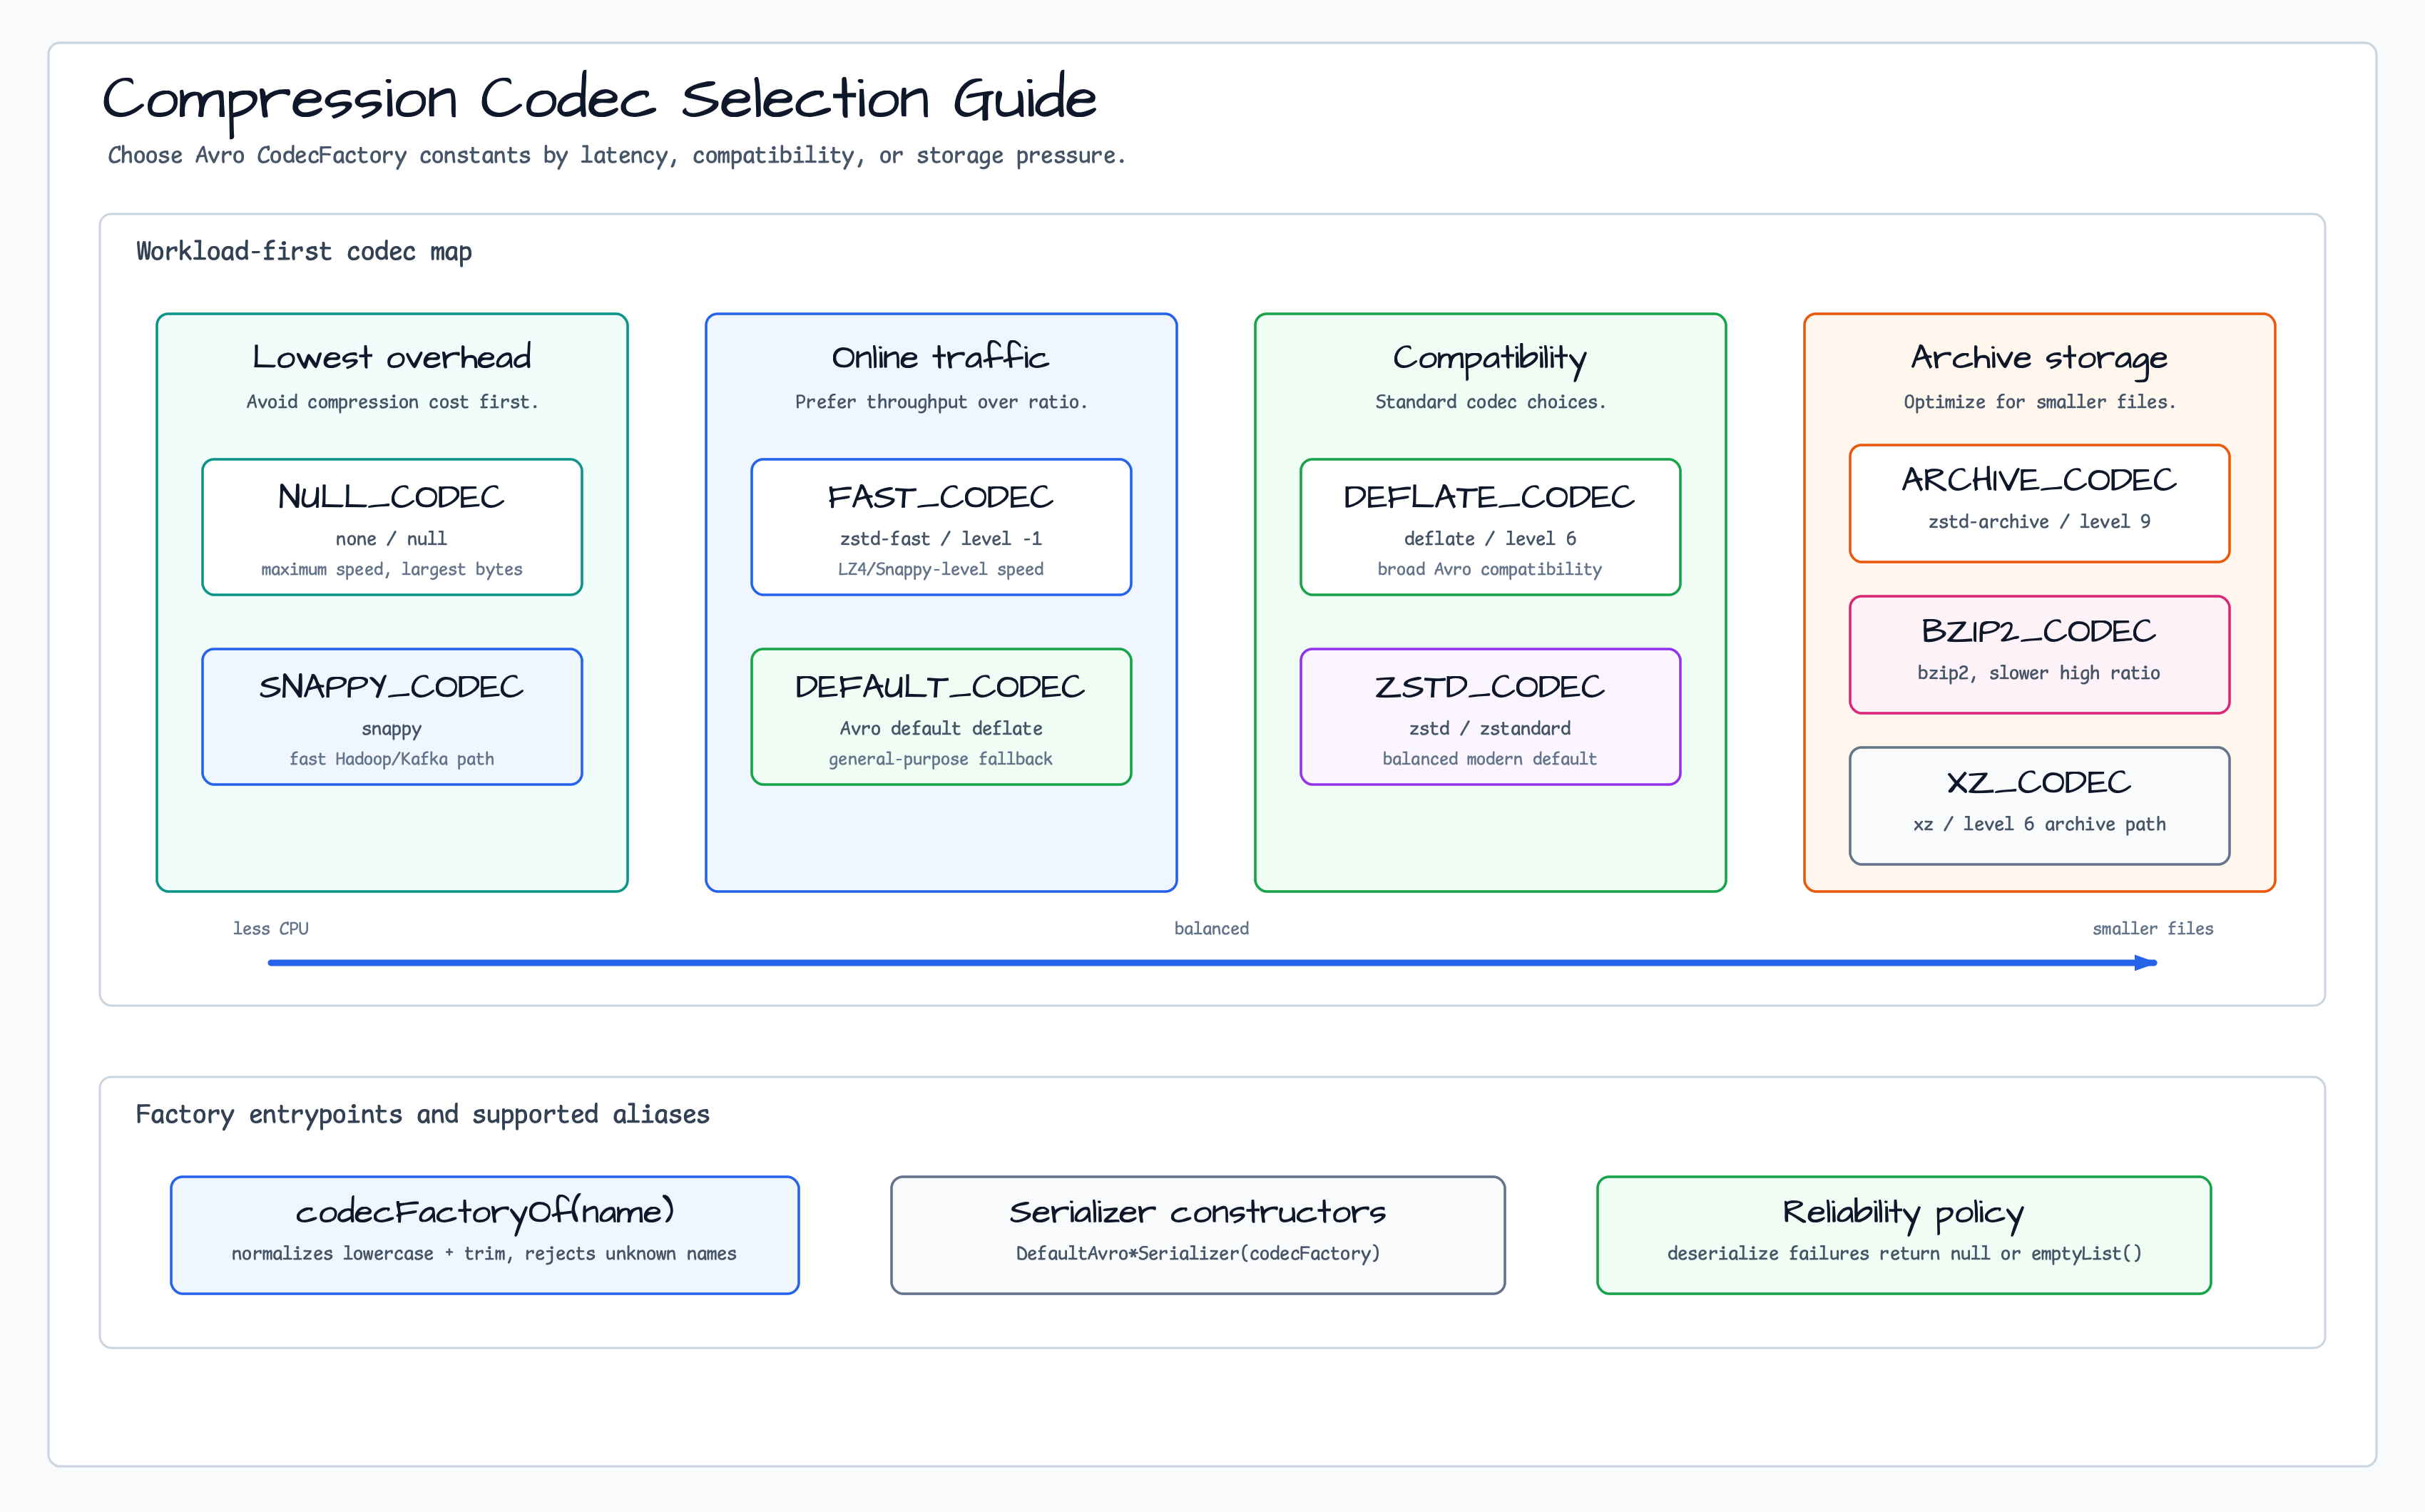This screenshot has width=2425, height=1512.
Task: Select the ARCHIVE_CODEC card
Action: pyautogui.click(x=2039, y=503)
